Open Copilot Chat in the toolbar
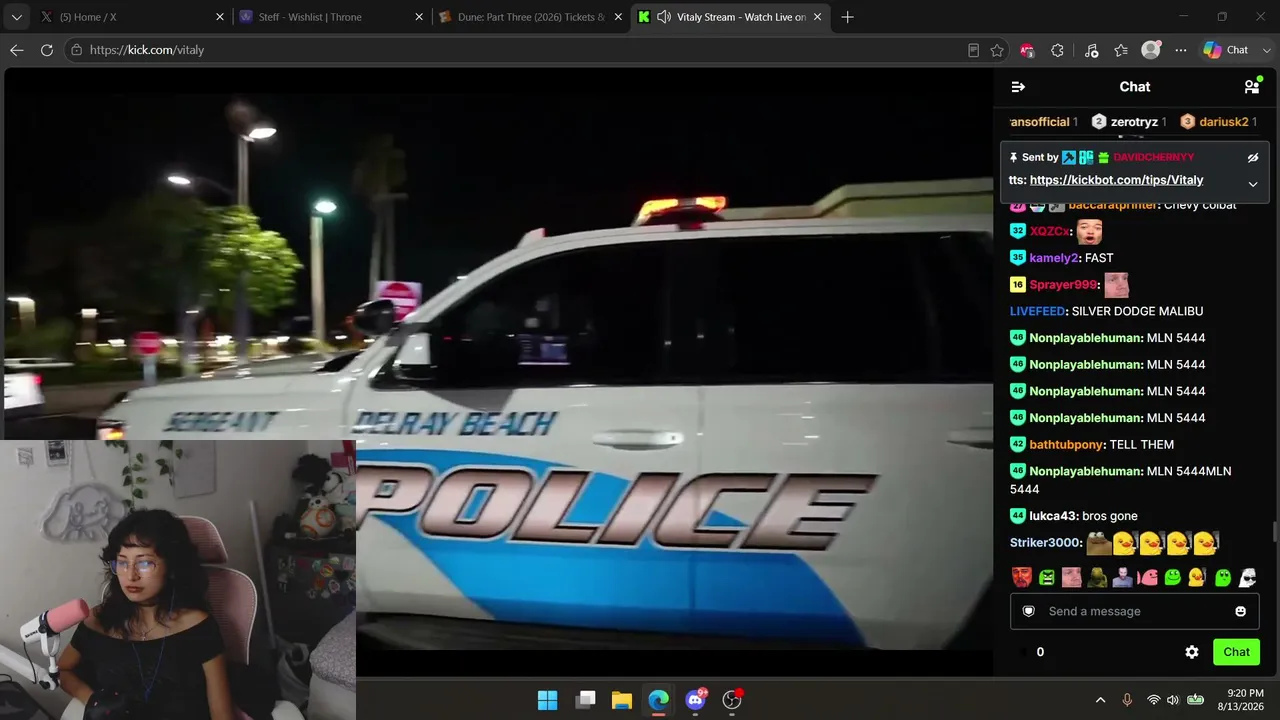The width and height of the screenshot is (1280, 720). (1226, 50)
